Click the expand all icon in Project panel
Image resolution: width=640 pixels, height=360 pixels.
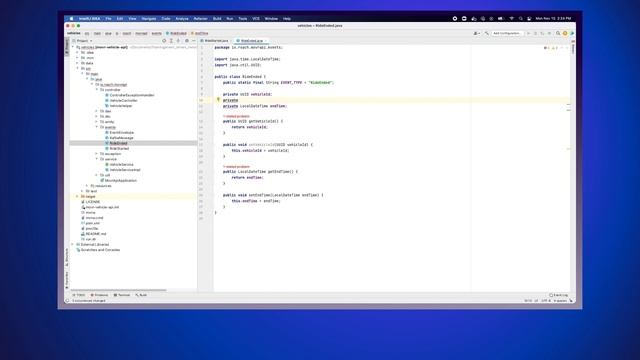pos(171,41)
